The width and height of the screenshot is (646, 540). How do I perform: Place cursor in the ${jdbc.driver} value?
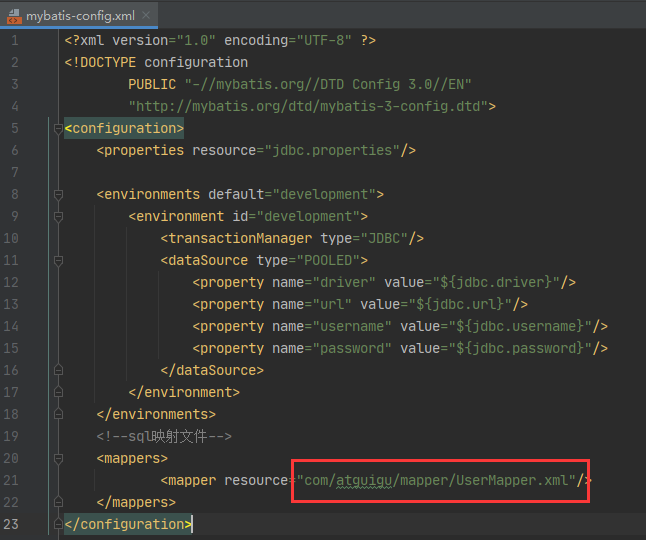[x=496, y=282]
